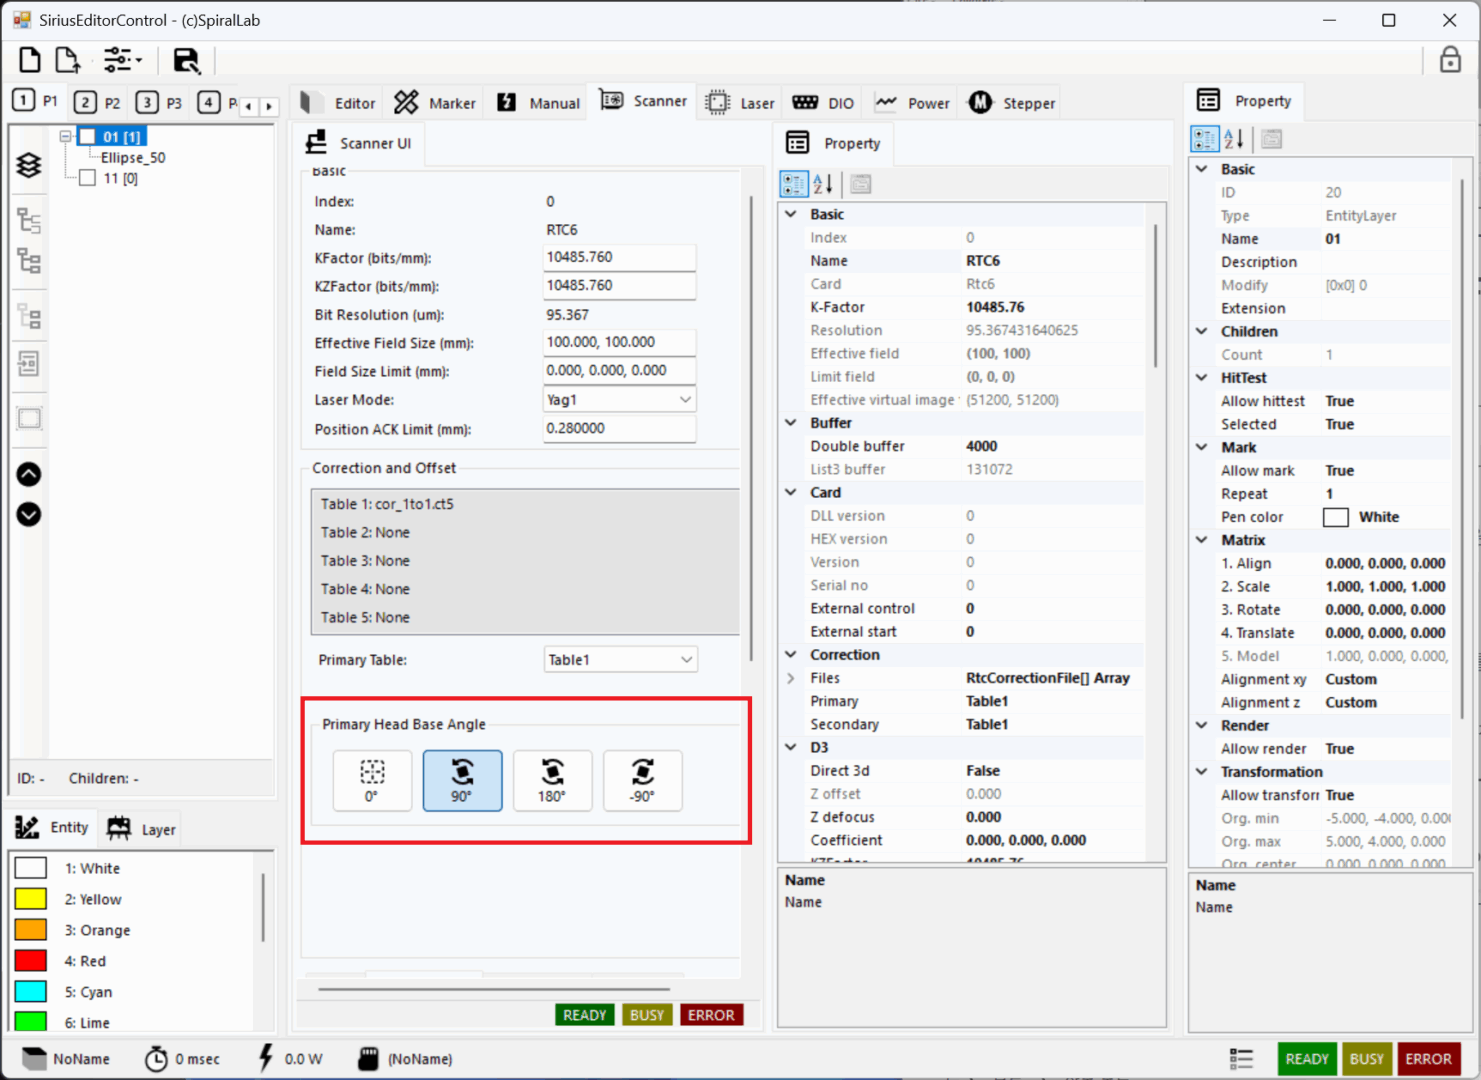Open the Stepper tab
The image size is (1481, 1080).
1012,103
